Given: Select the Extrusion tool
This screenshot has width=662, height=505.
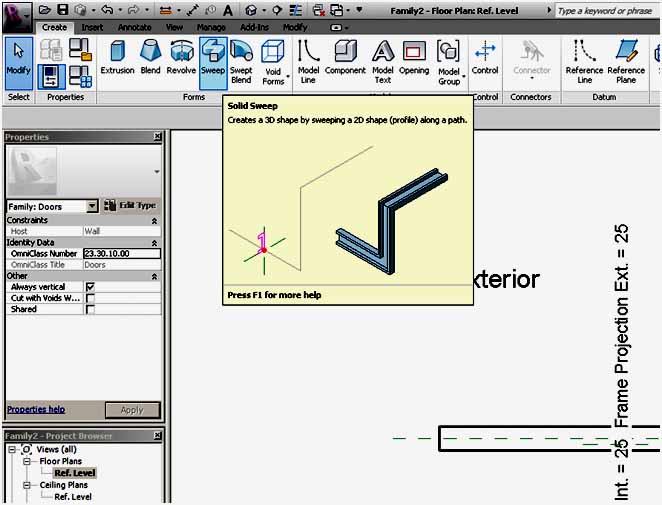Looking at the screenshot, I should 117,58.
